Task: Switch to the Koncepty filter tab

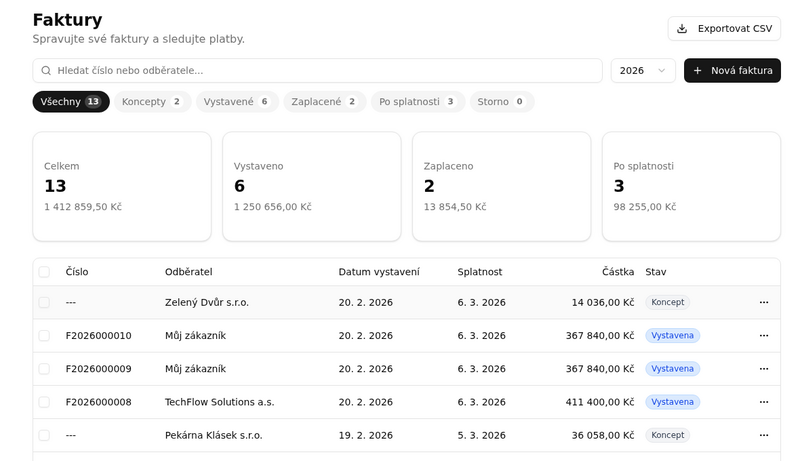Action: [x=153, y=101]
